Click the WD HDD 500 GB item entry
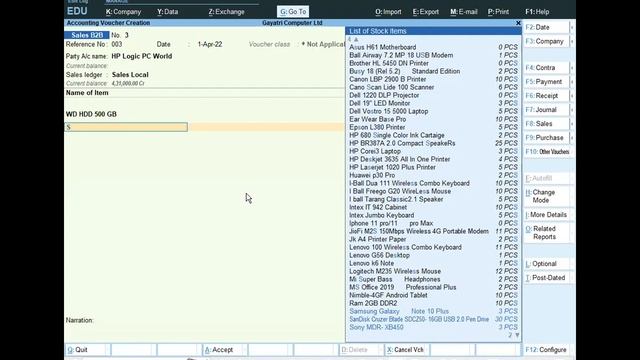Image resolution: width=640 pixels, height=360 pixels. point(91,114)
